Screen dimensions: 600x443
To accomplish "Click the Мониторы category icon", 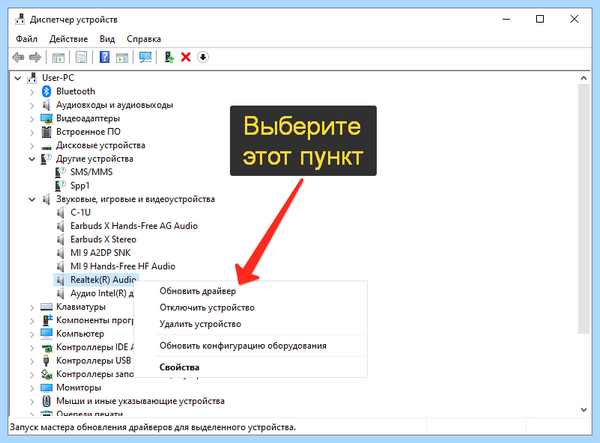I will point(46,388).
